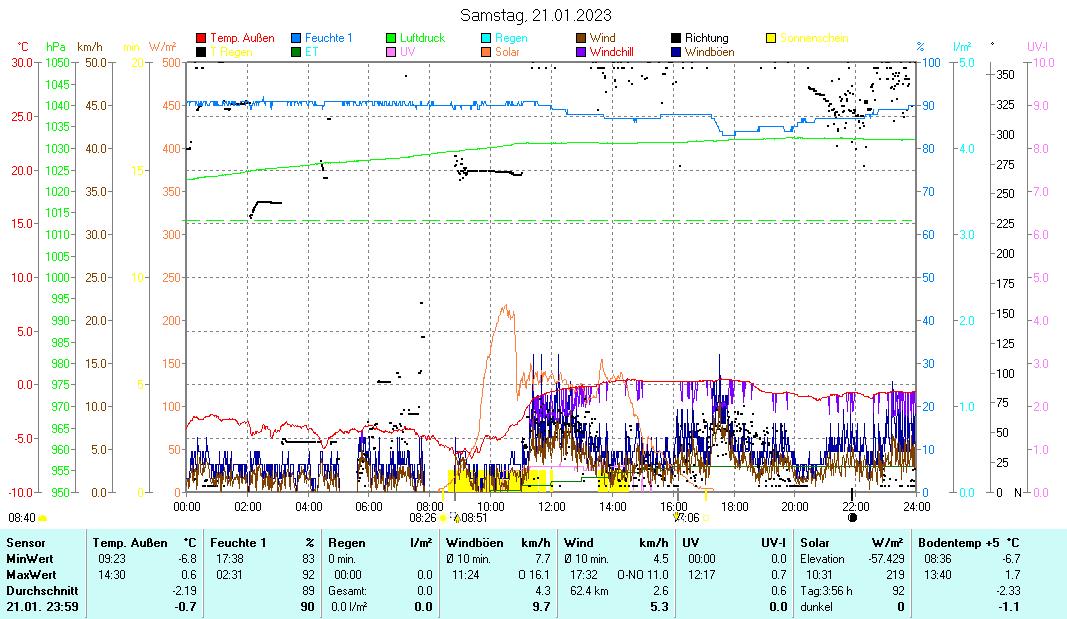Click the hPa pressure axis label
Screen dimensions: 1067x619
point(55,47)
